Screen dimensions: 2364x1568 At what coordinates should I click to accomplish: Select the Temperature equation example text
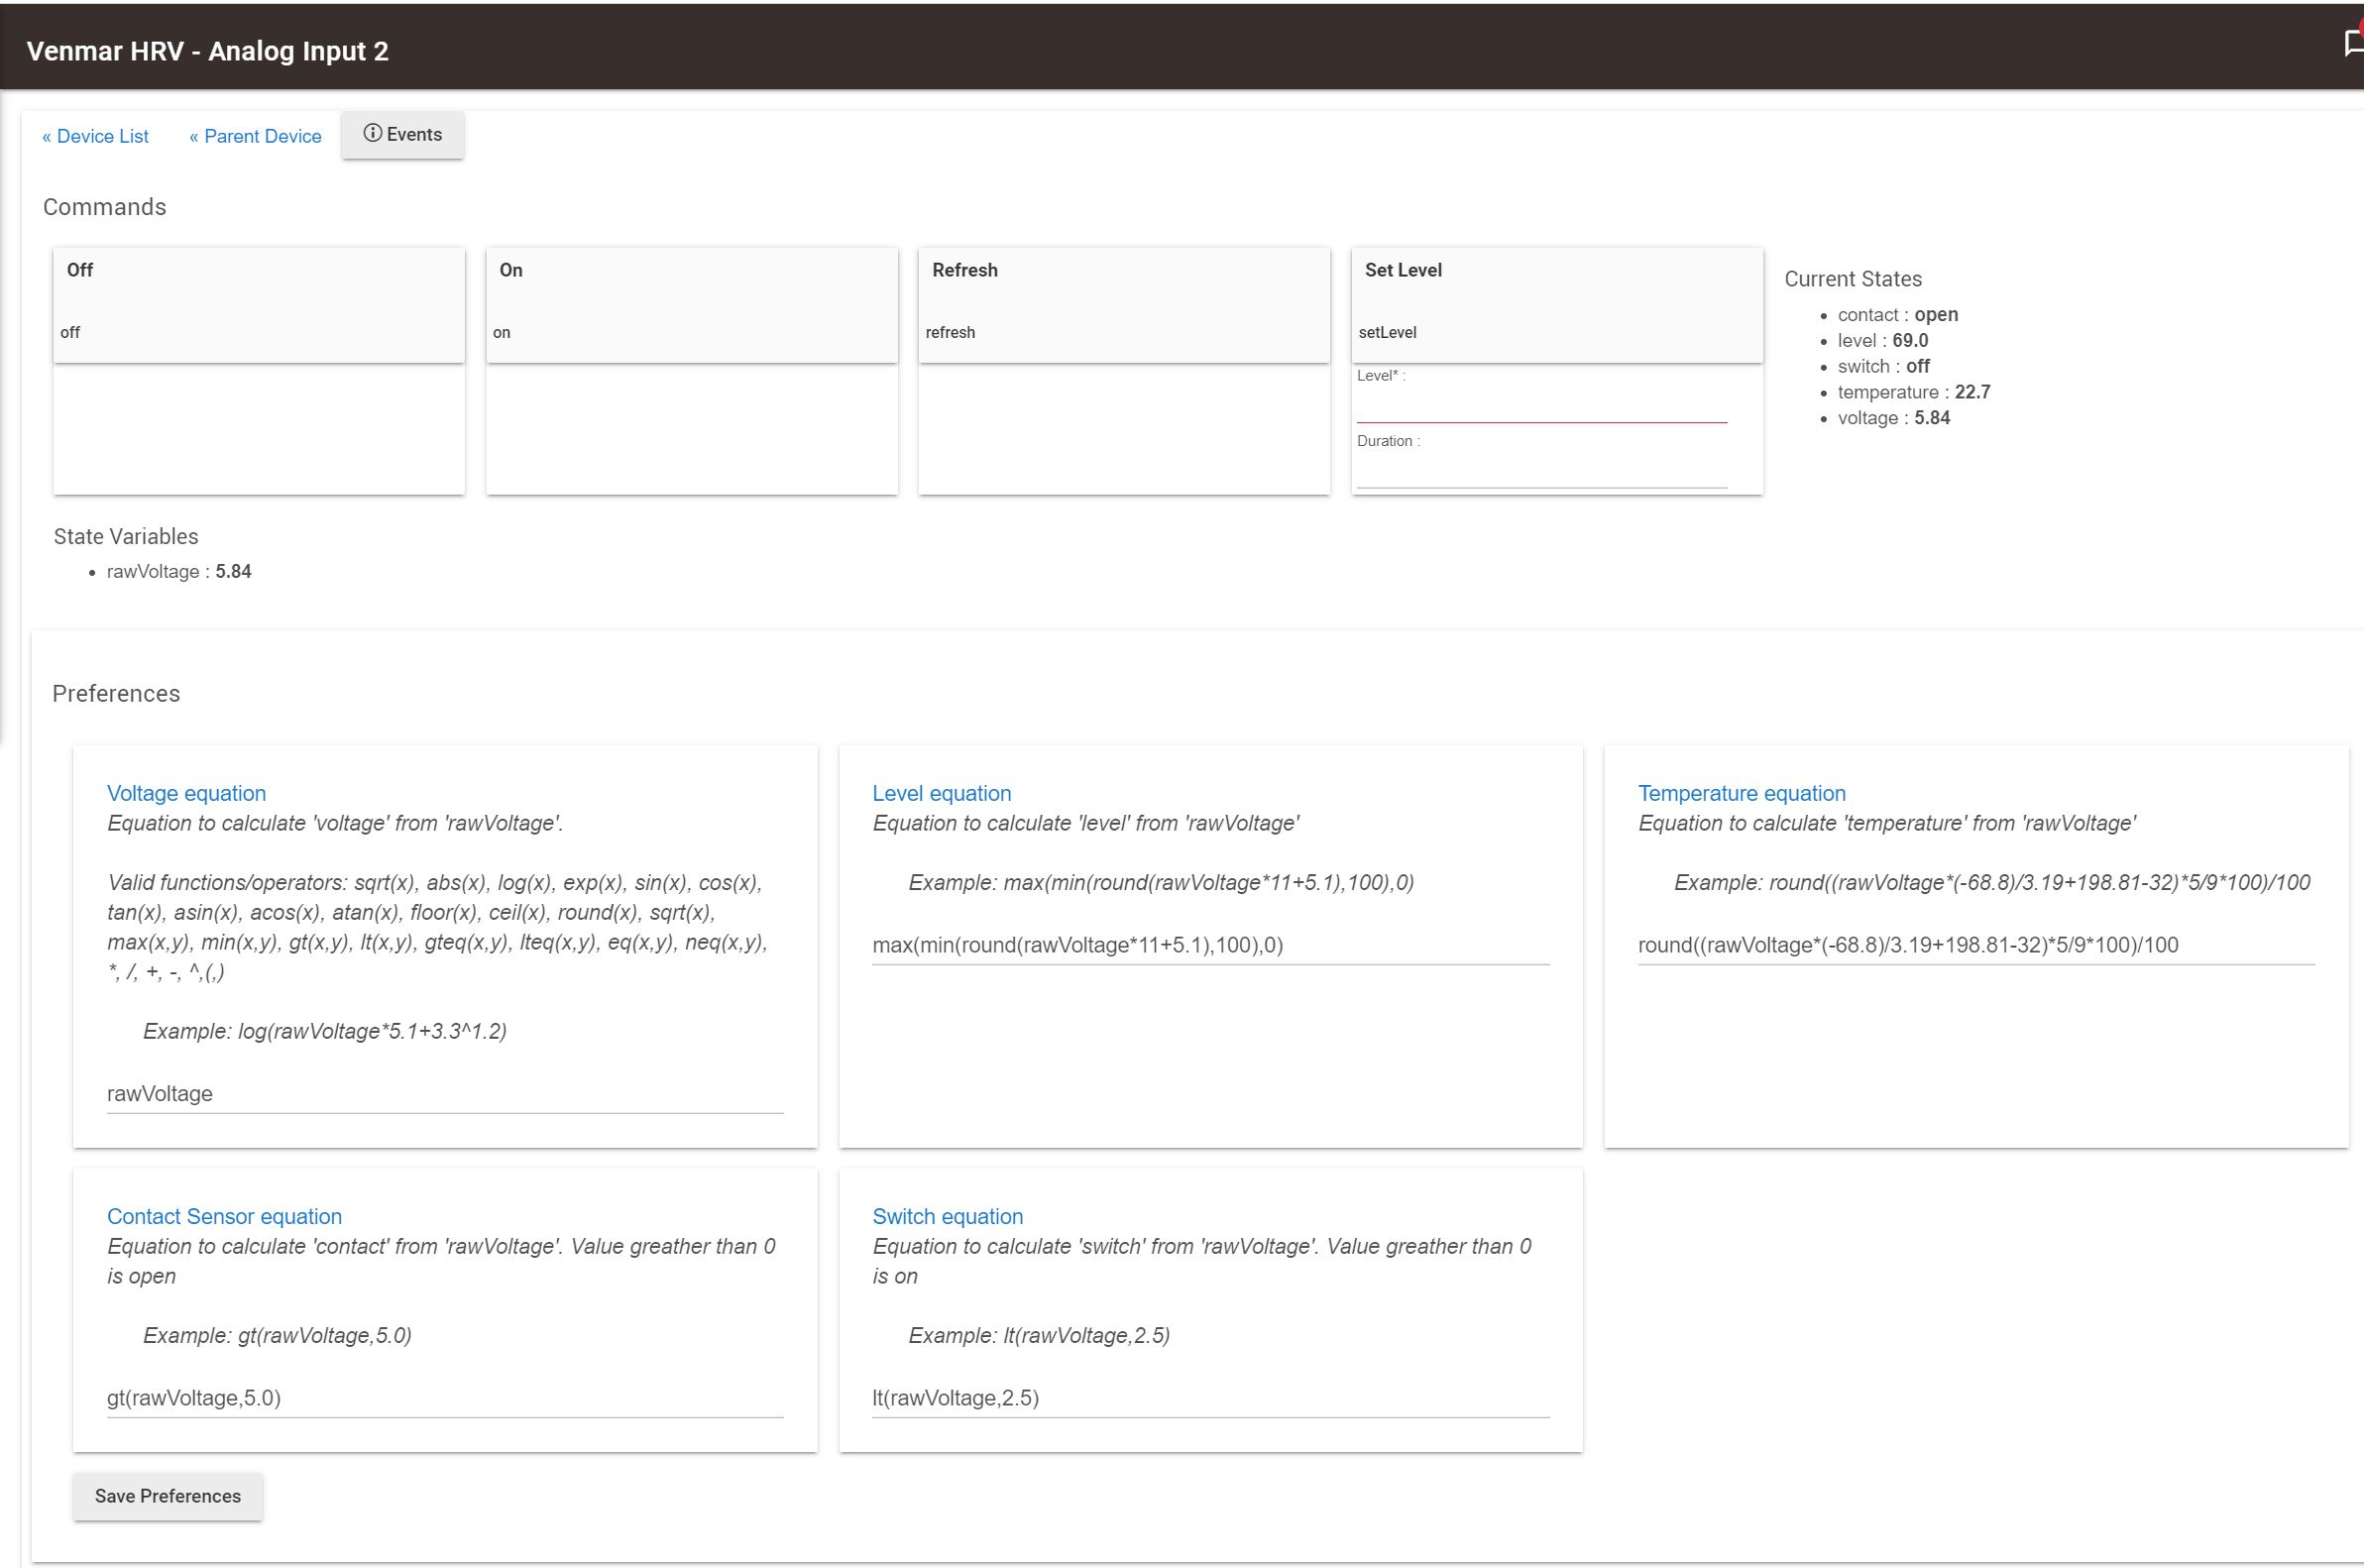(x=1992, y=883)
